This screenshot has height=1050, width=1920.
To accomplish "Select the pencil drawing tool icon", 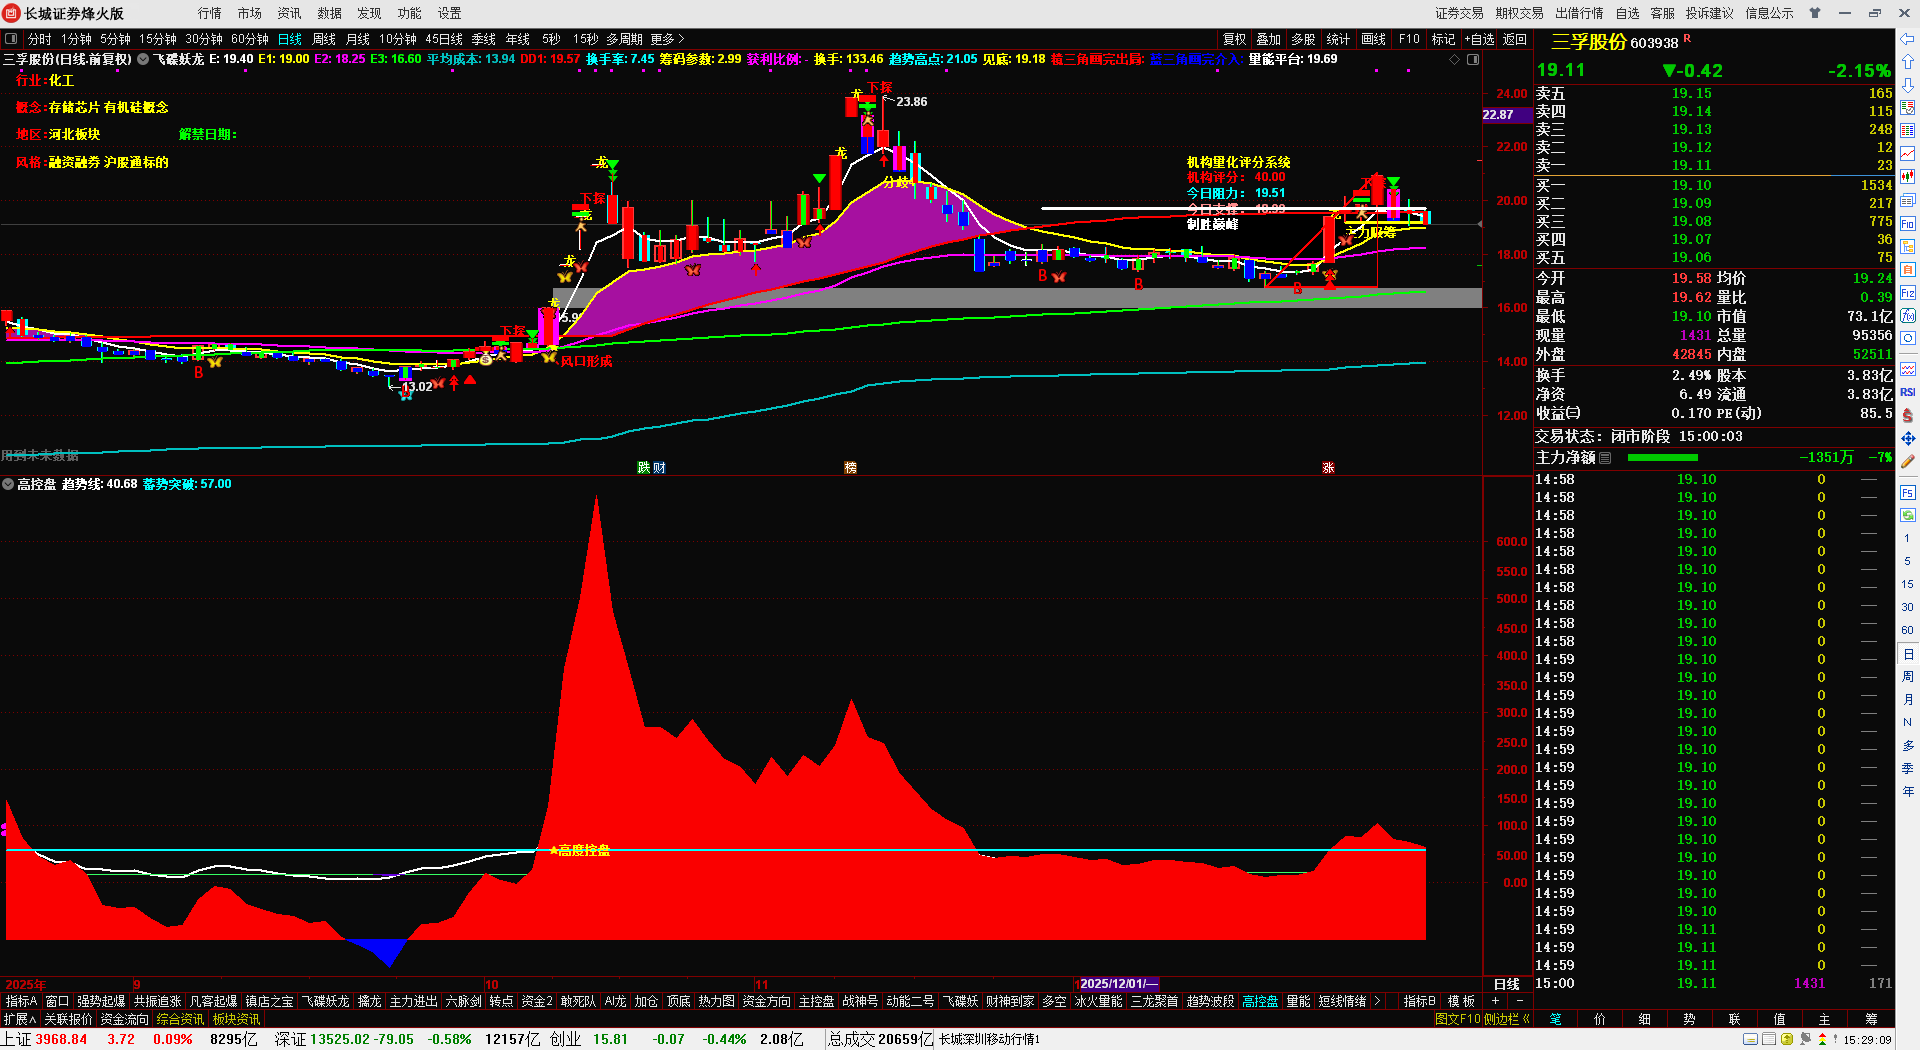I will pos(1907,461).
